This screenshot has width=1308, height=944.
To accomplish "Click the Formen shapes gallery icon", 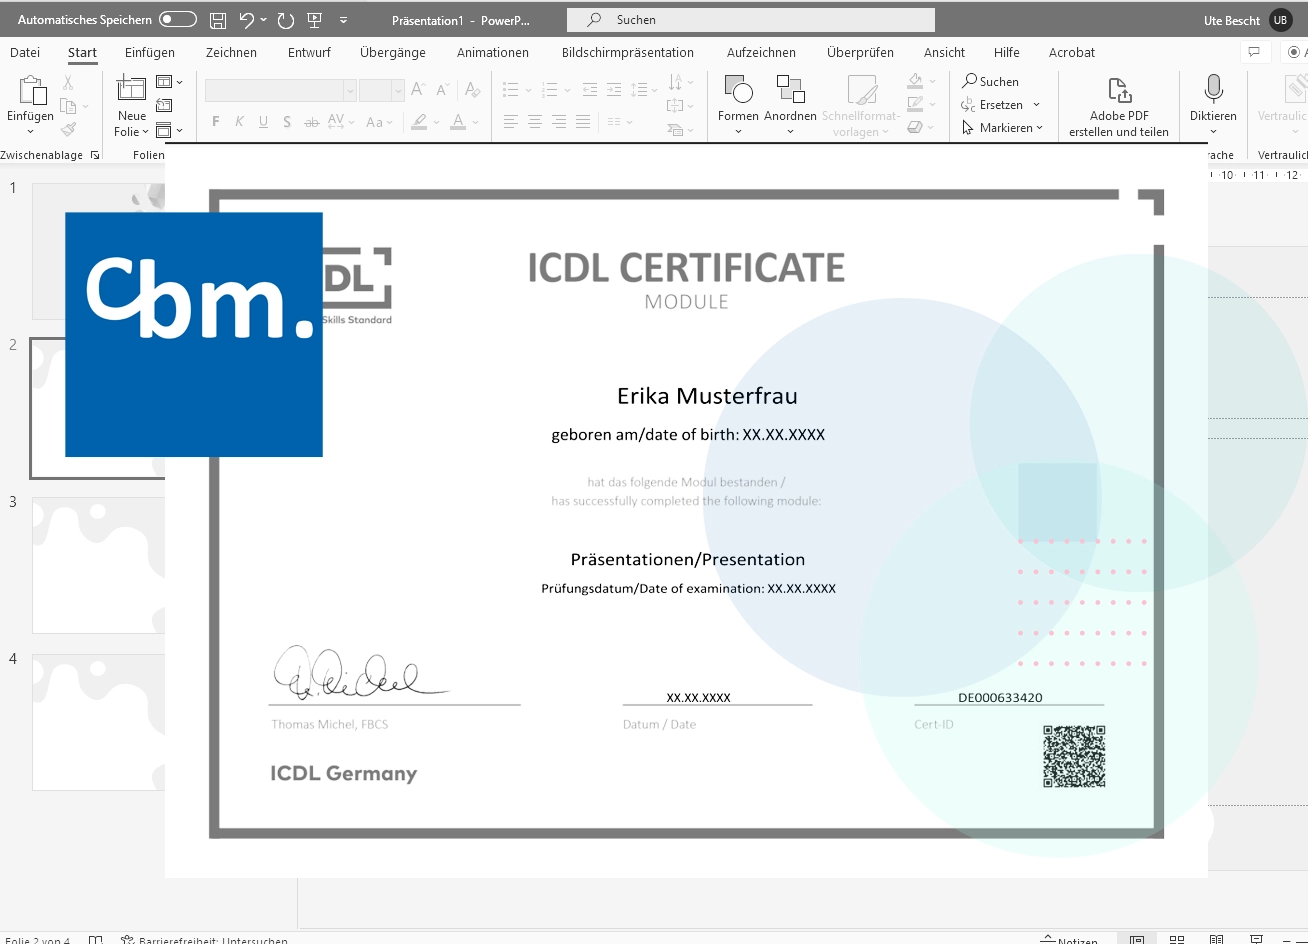I will pos(738,90).
